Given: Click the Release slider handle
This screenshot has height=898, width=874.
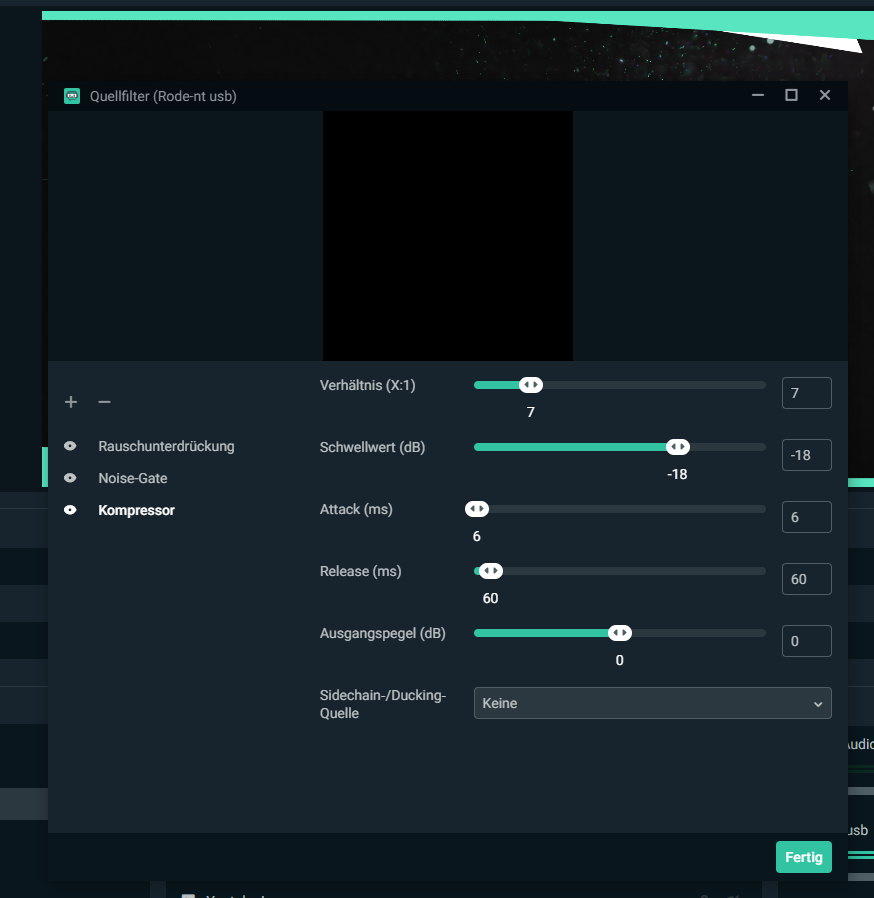Looking at the screenshot, I should tap(490, 571).
